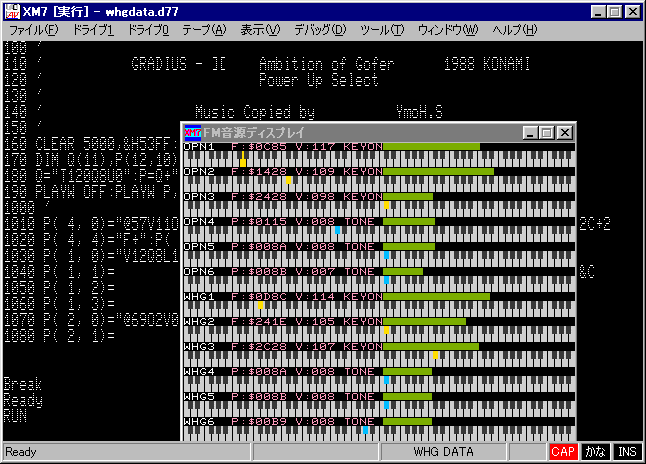
Task: Click the blue key marker on OPN4 keyboard
Action: (337, 230)
